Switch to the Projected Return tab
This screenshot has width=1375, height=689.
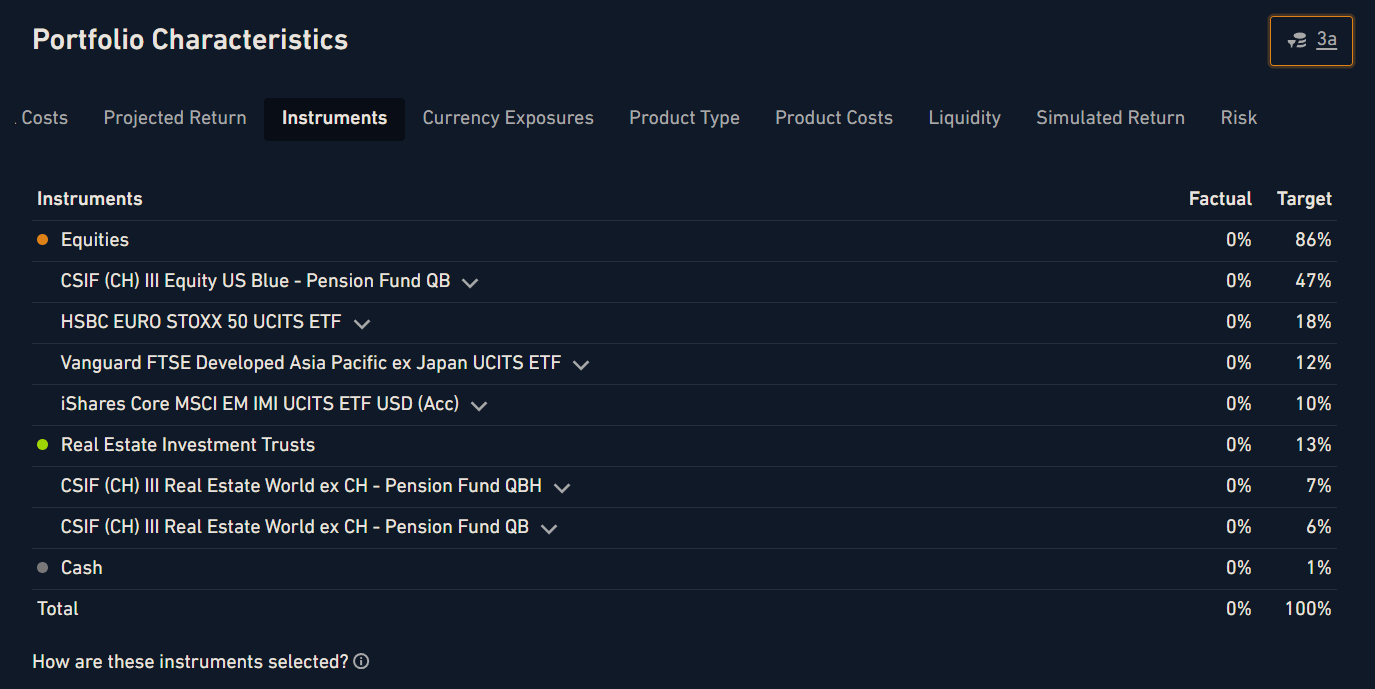[175, 118]
